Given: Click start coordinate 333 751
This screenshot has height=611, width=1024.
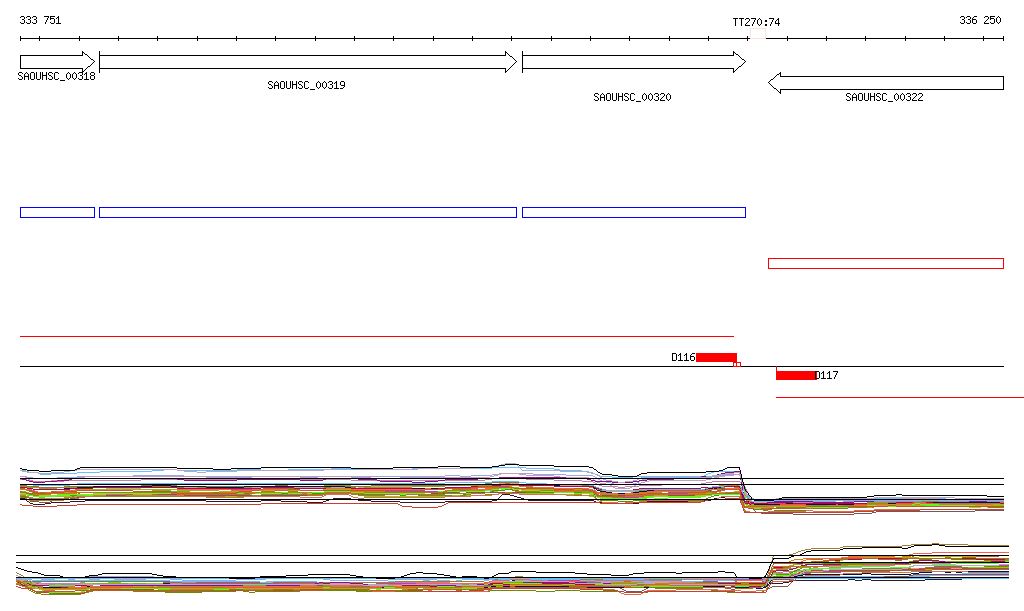Looking at the screenshot, I should tap(40, 20).
